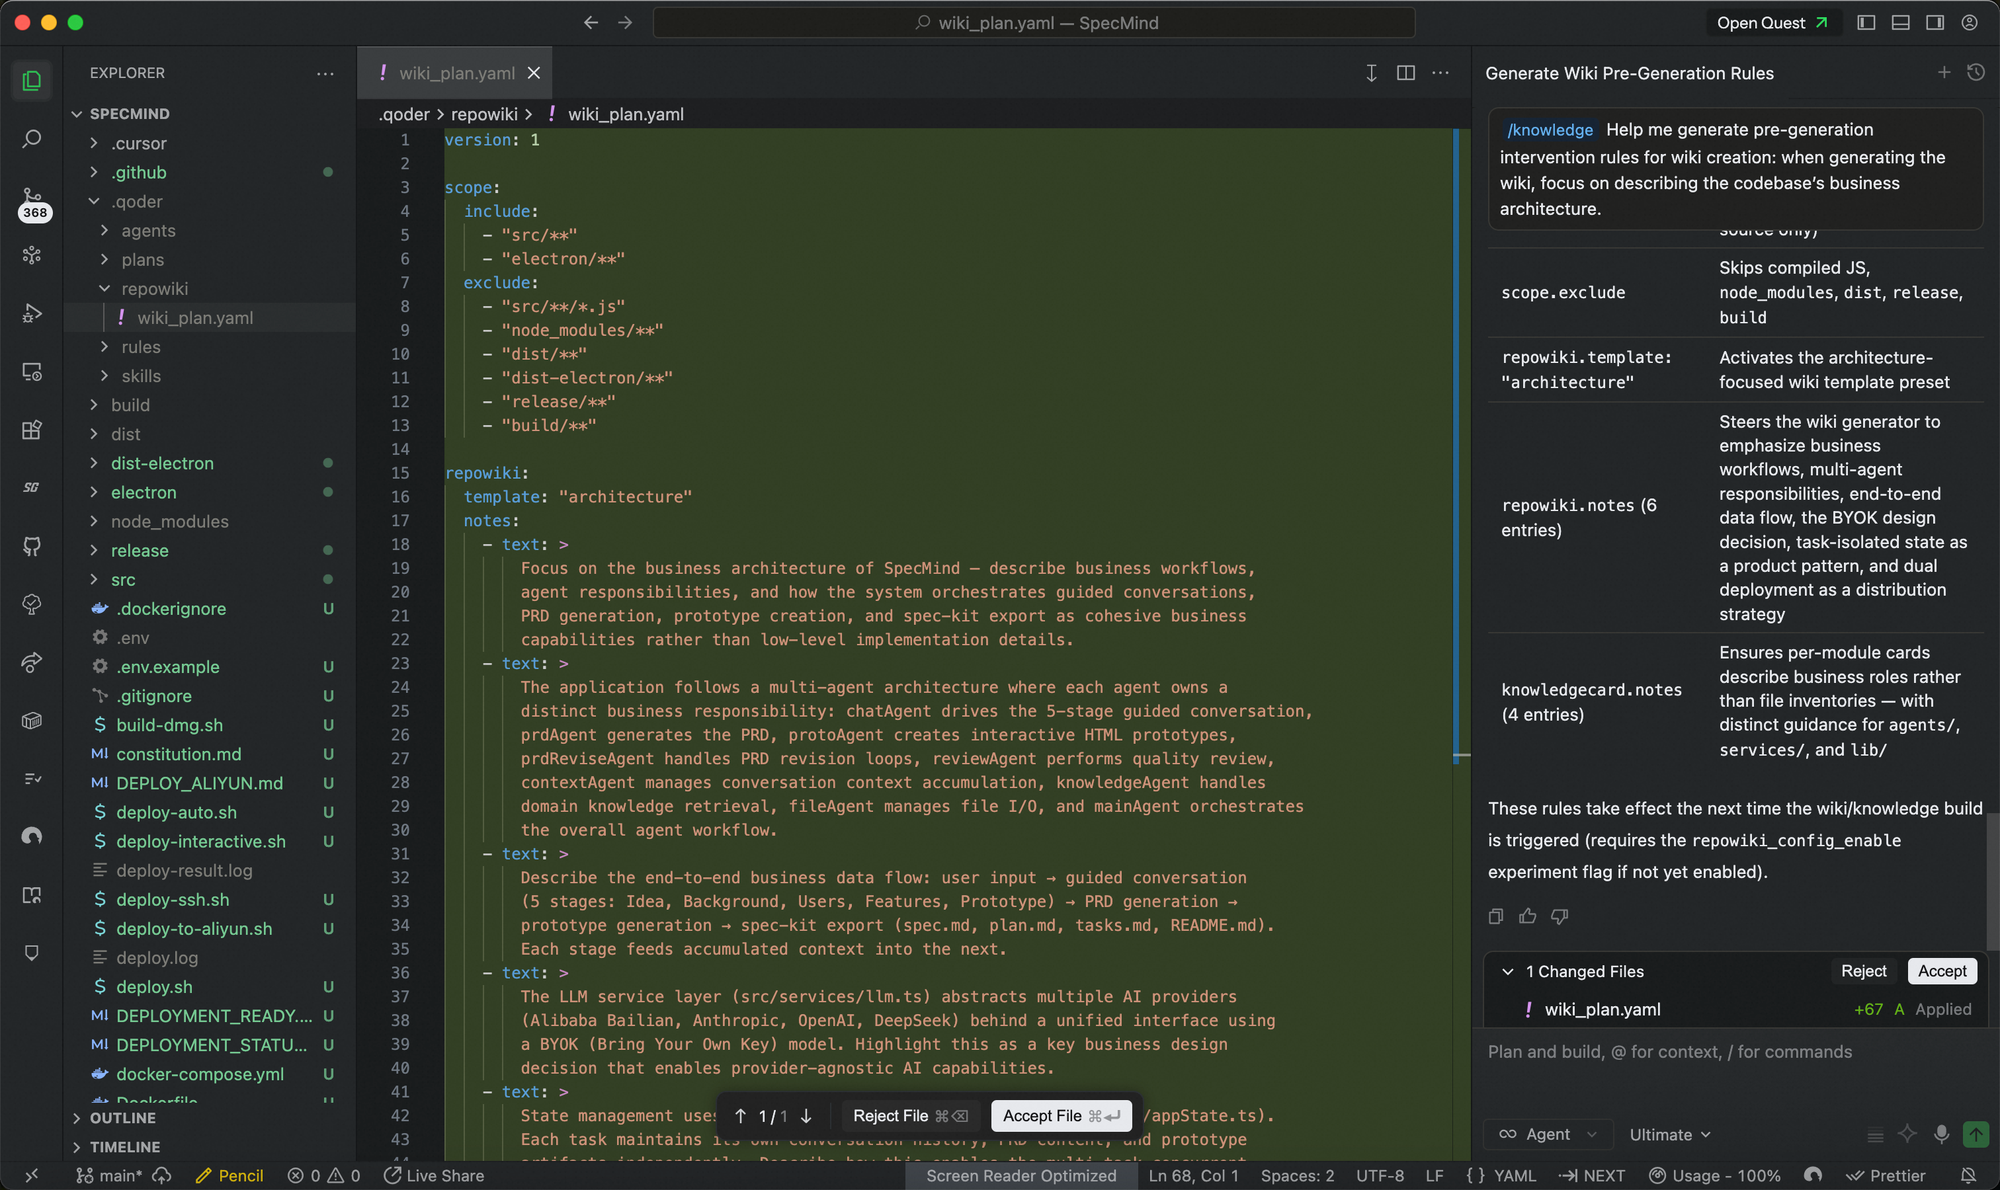2000x1190 pixels.
Task: Toggle the bottom panel layout icon
Action: tap(1901, 22)
